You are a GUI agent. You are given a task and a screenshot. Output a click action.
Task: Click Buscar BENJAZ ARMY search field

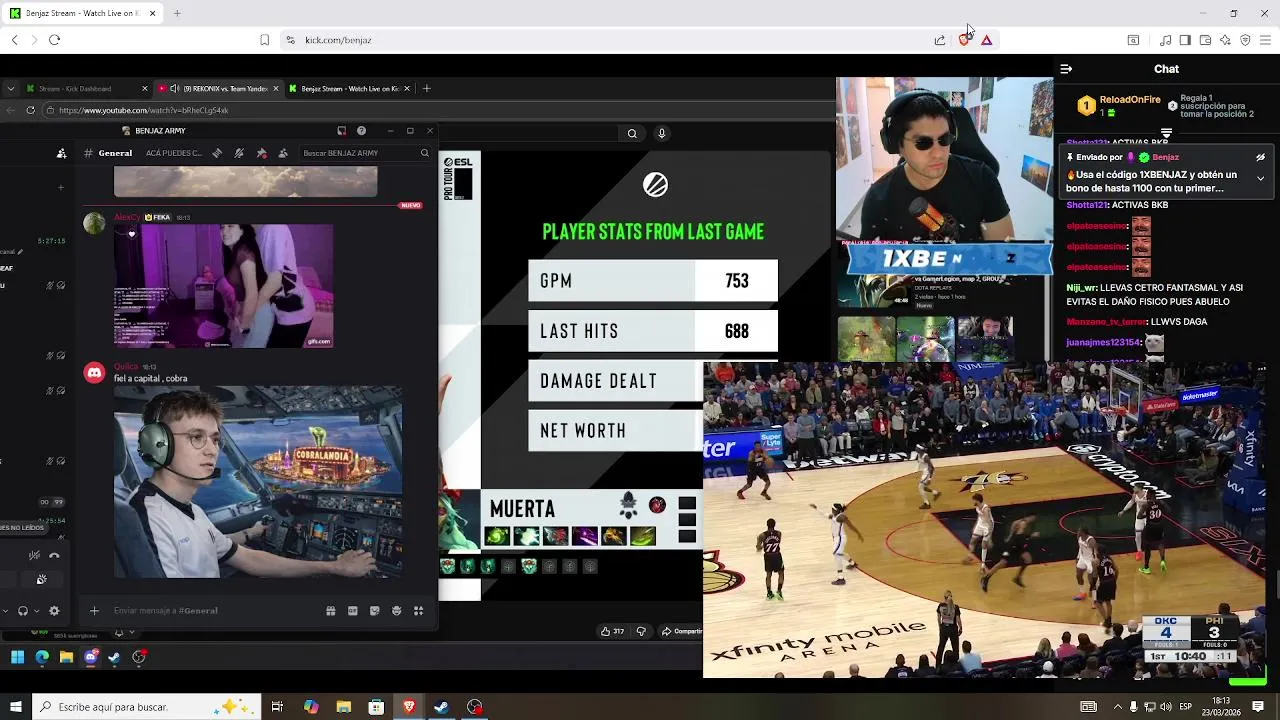point(365,153)
